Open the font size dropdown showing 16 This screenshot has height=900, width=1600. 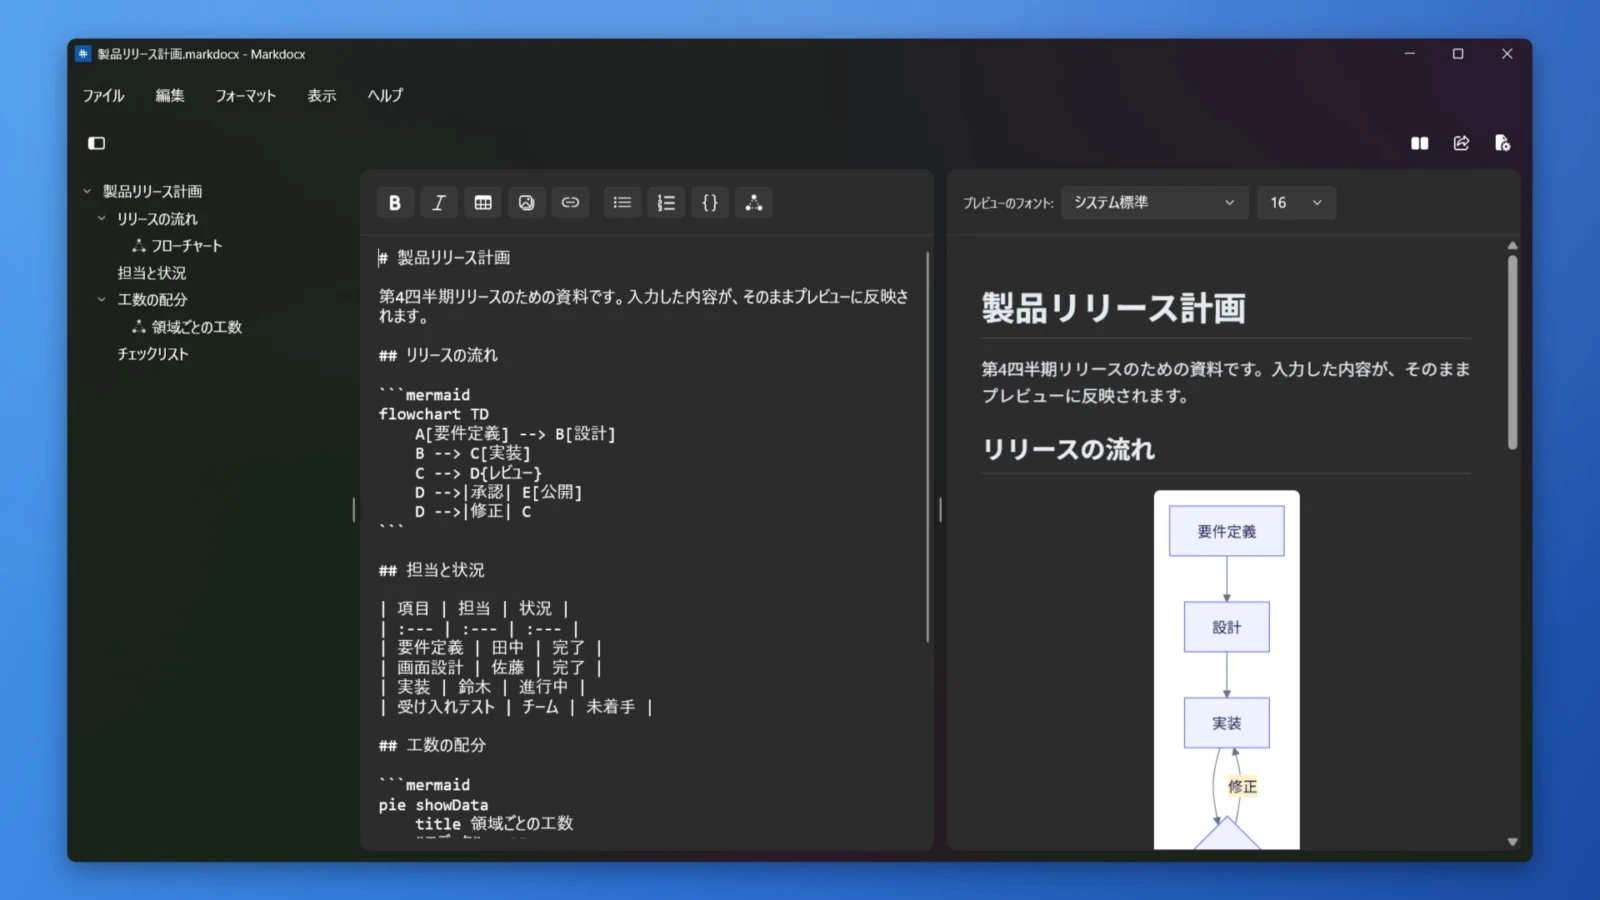pyautogui.click(x=1296, y=203)
